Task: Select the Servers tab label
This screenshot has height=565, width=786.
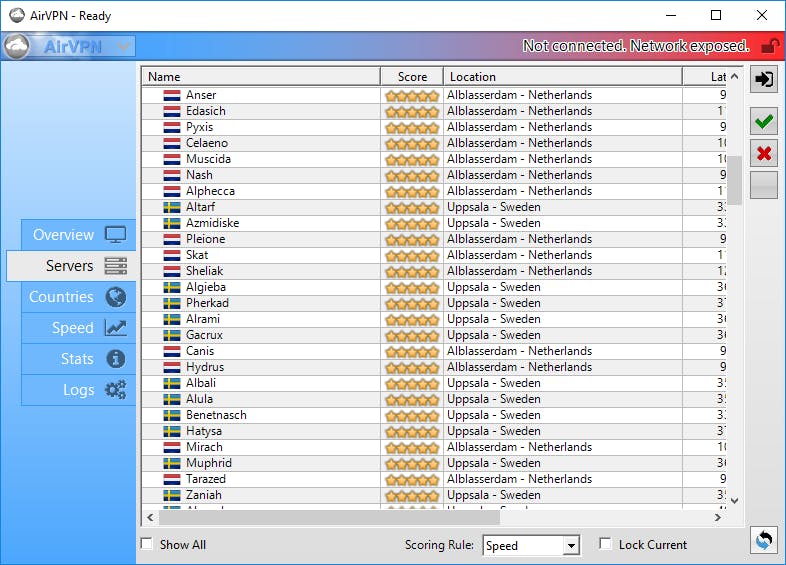Action: click(70, 266)
